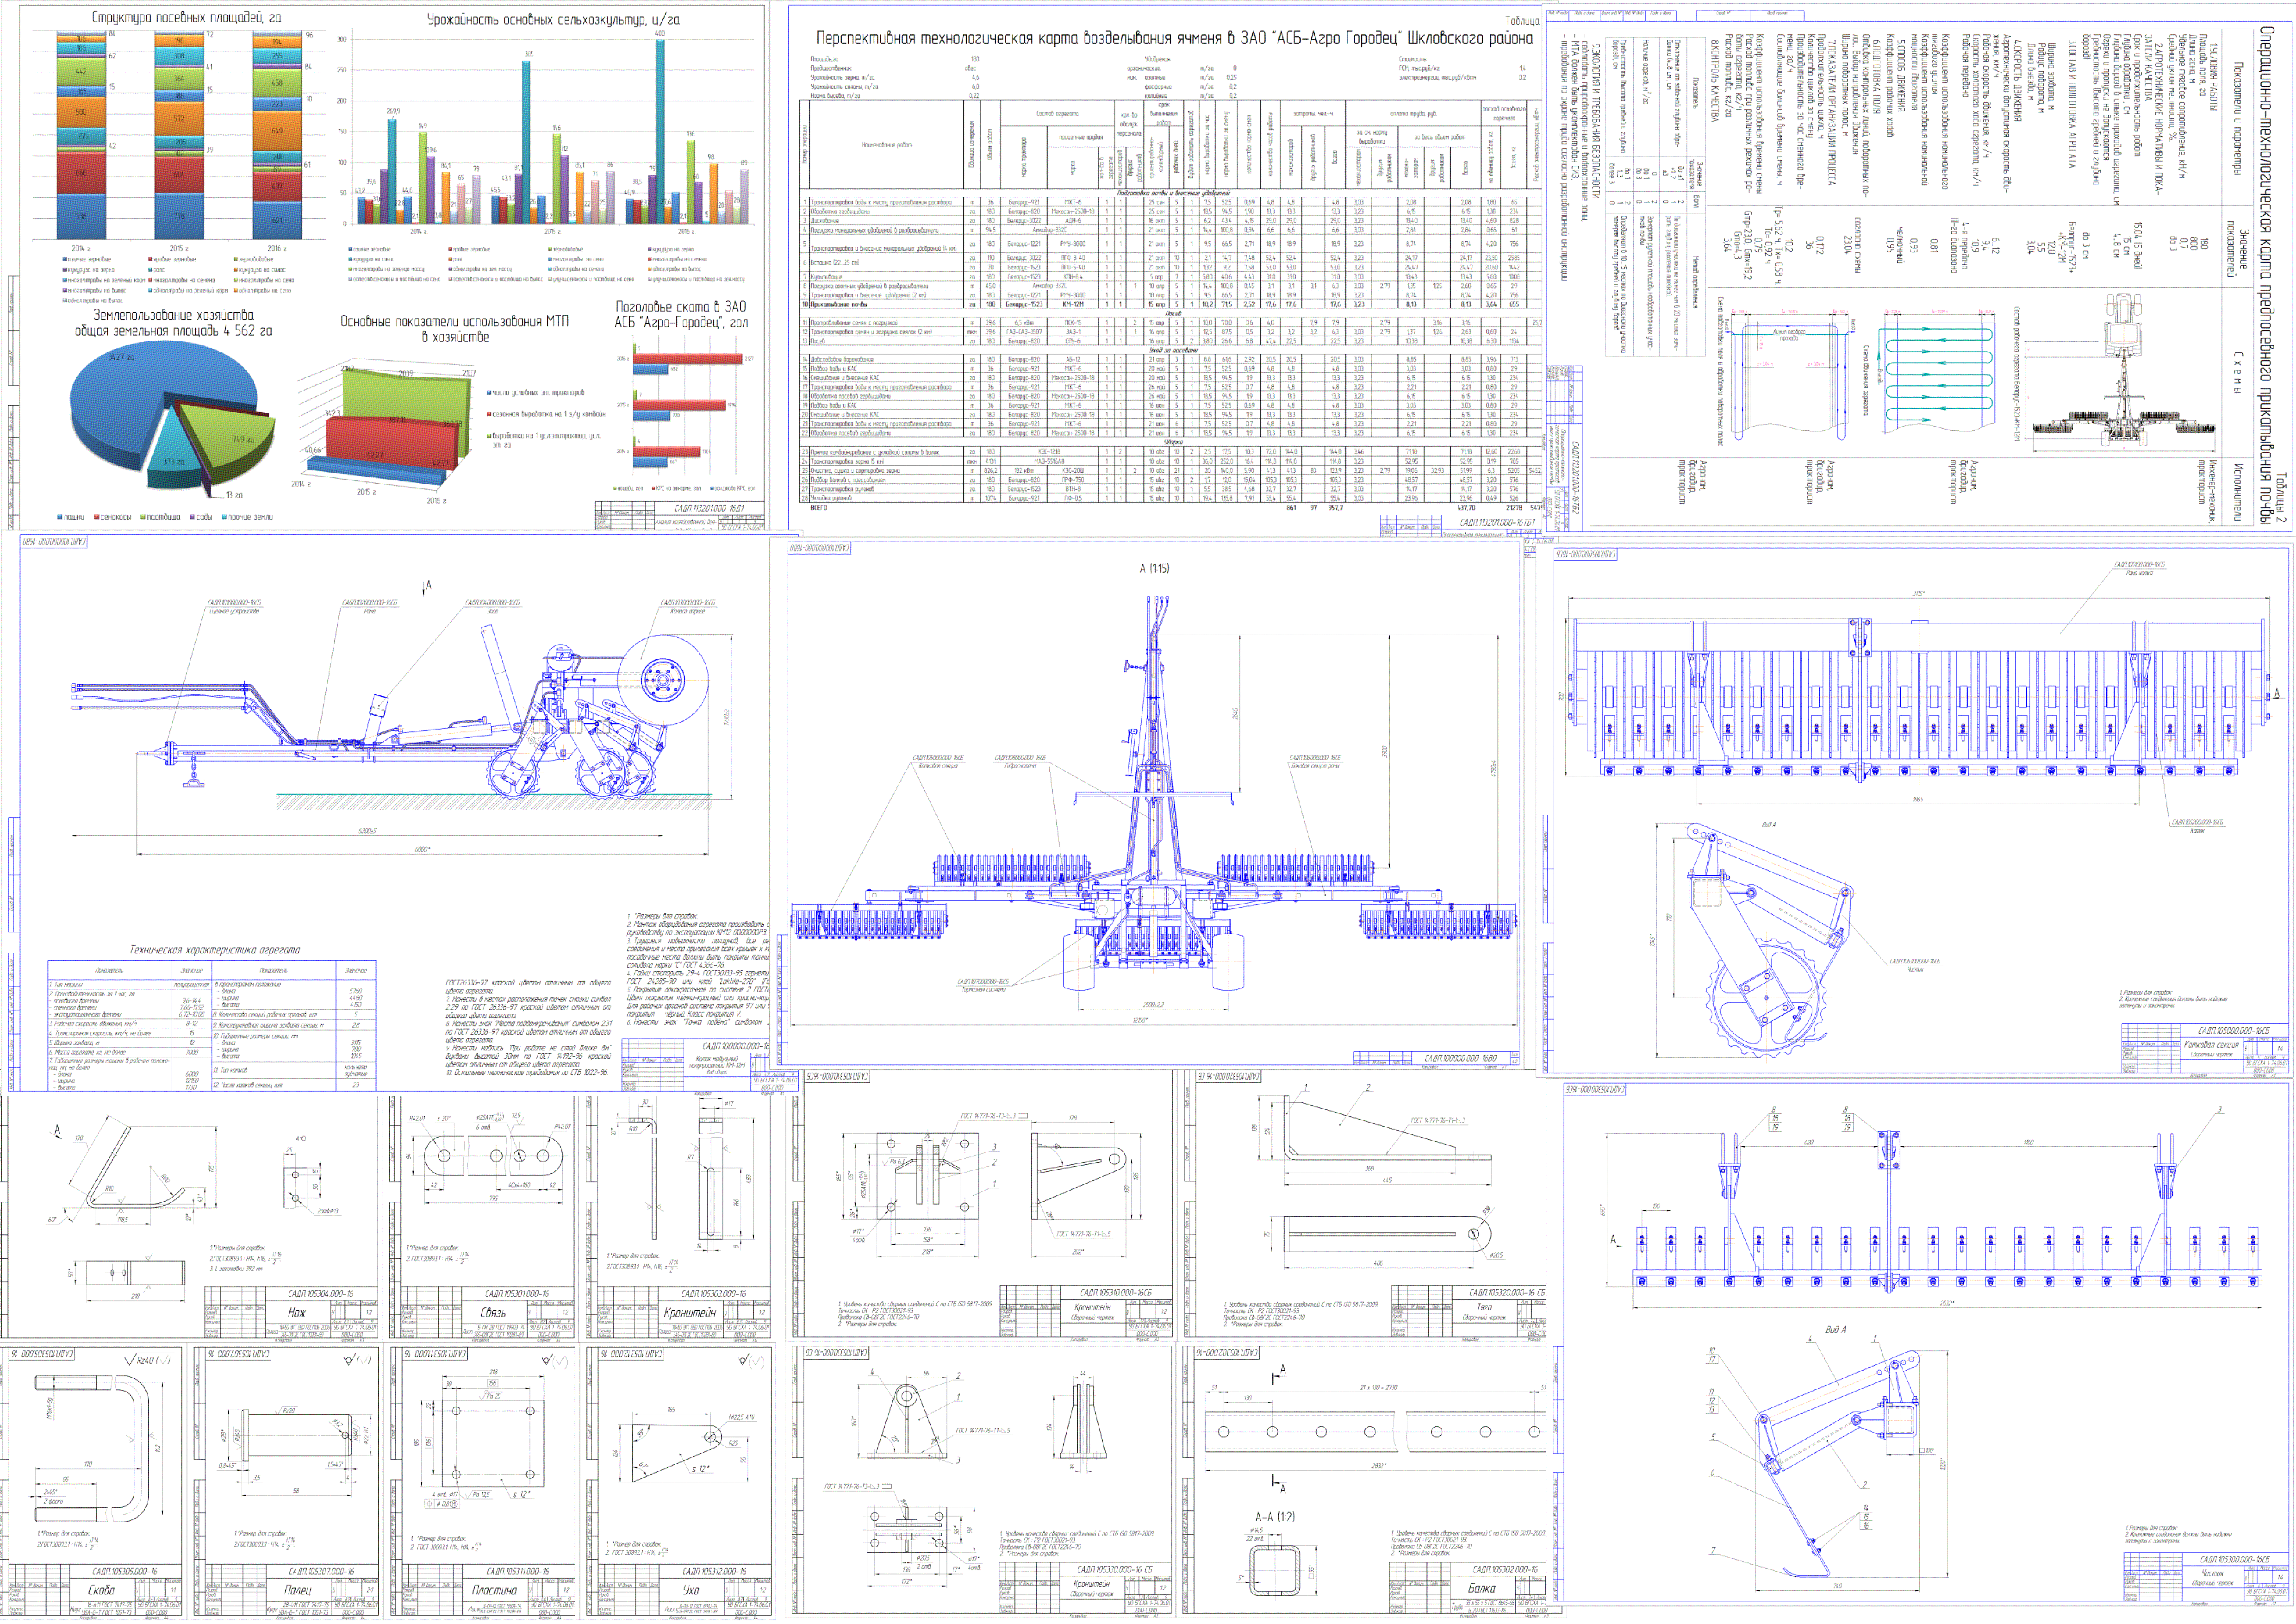The width and height of the screenshot is (2296, 1624).
Task: Click the drawing code 'САДП.105320.000-16 СБ'
Action: 1506,1293
